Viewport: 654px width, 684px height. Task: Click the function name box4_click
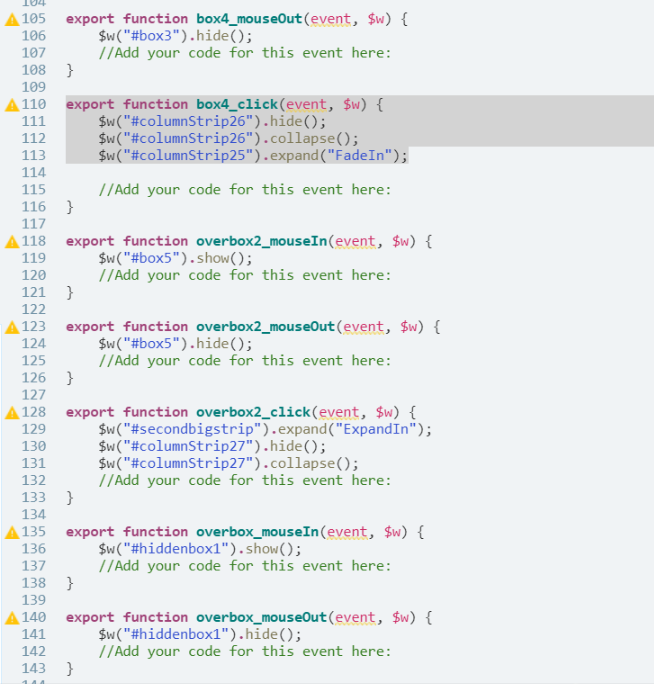click(x=237, y=104)
